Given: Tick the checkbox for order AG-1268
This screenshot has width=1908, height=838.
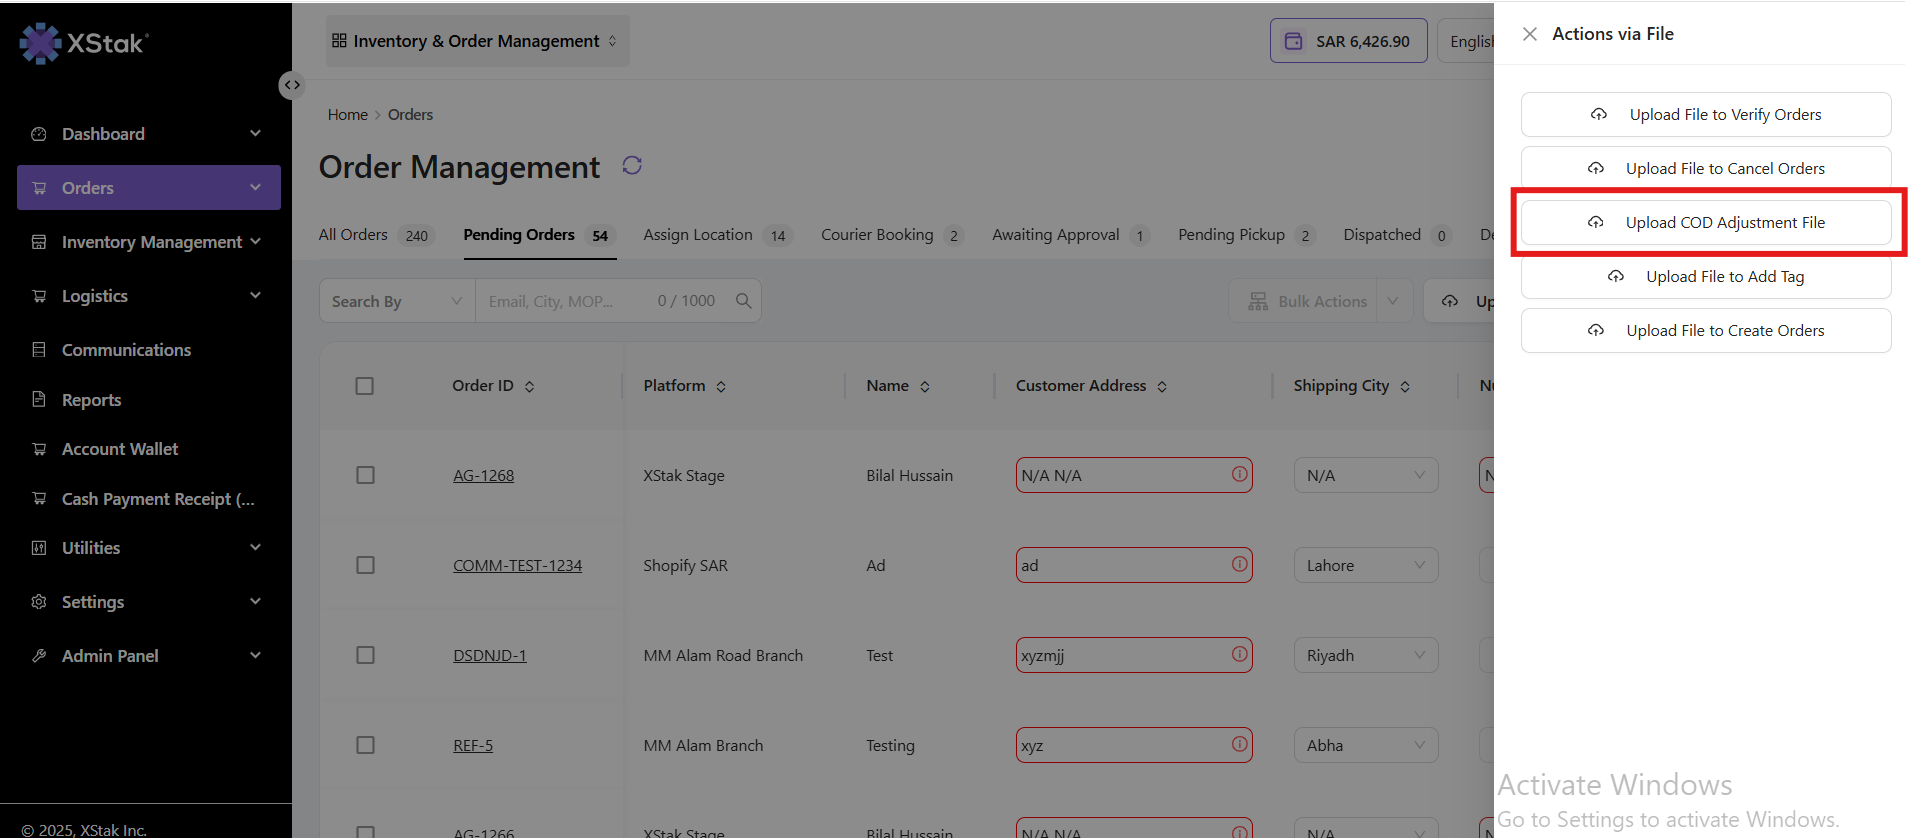Looking at the screenshot, I should pyautogui.click(x=365, y=475).
